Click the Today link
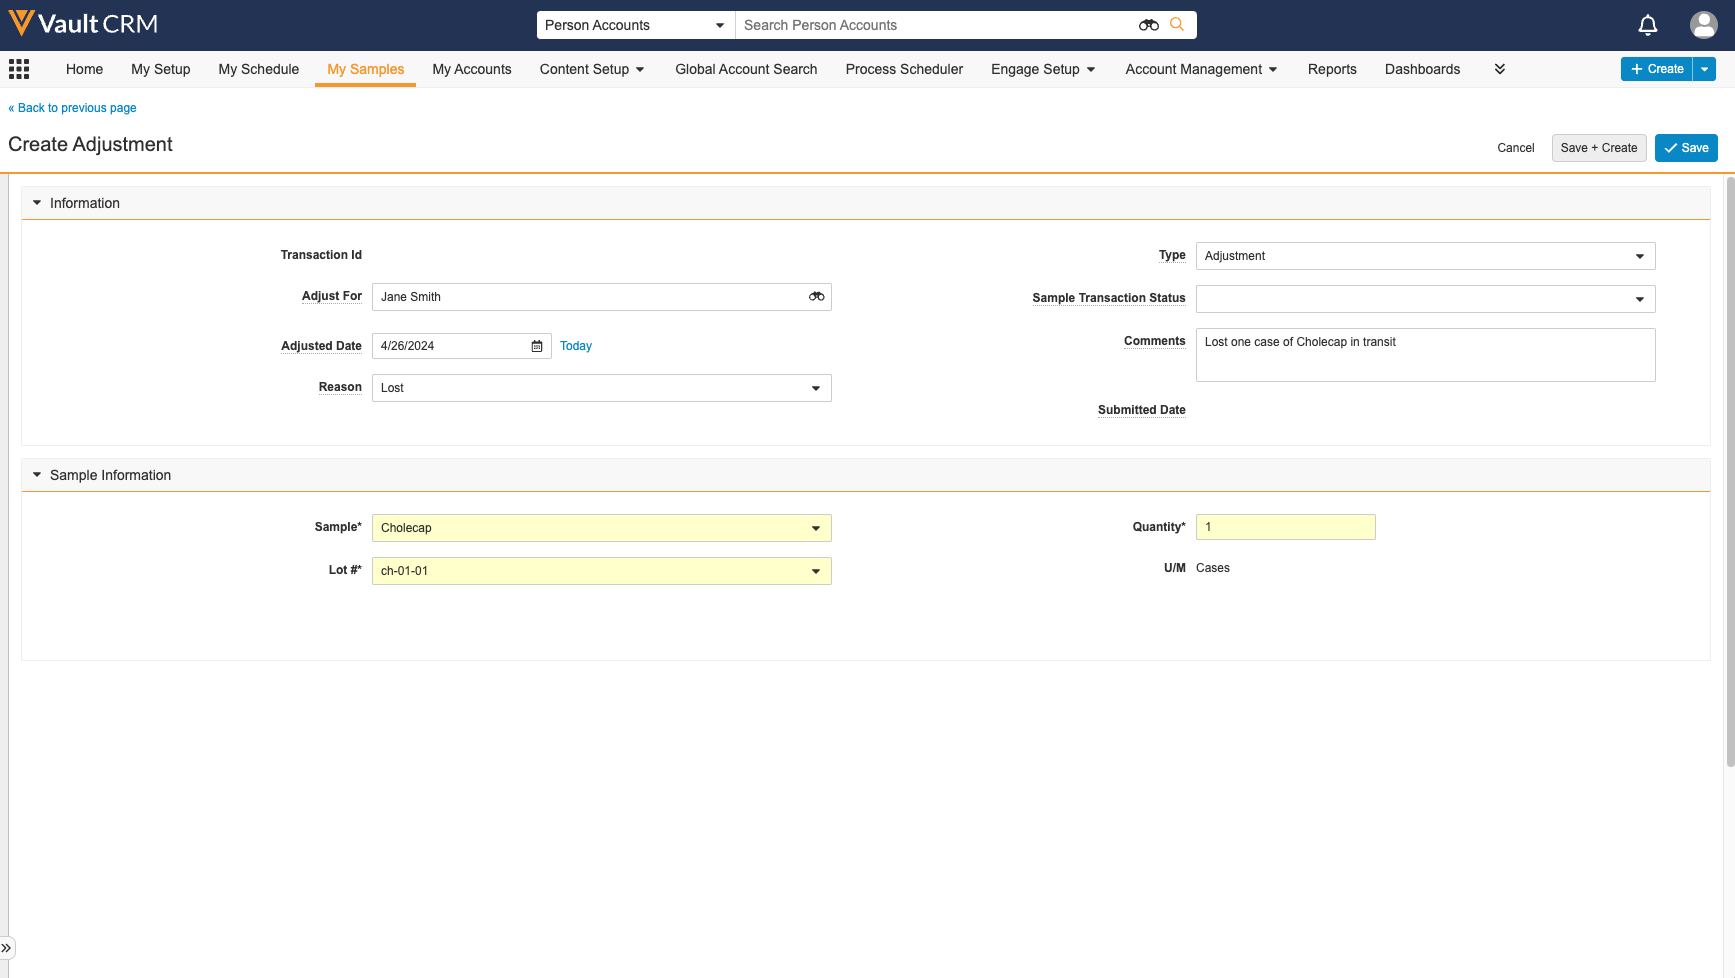The width and height of the screenshot is (1735, 978). point(575,346)
